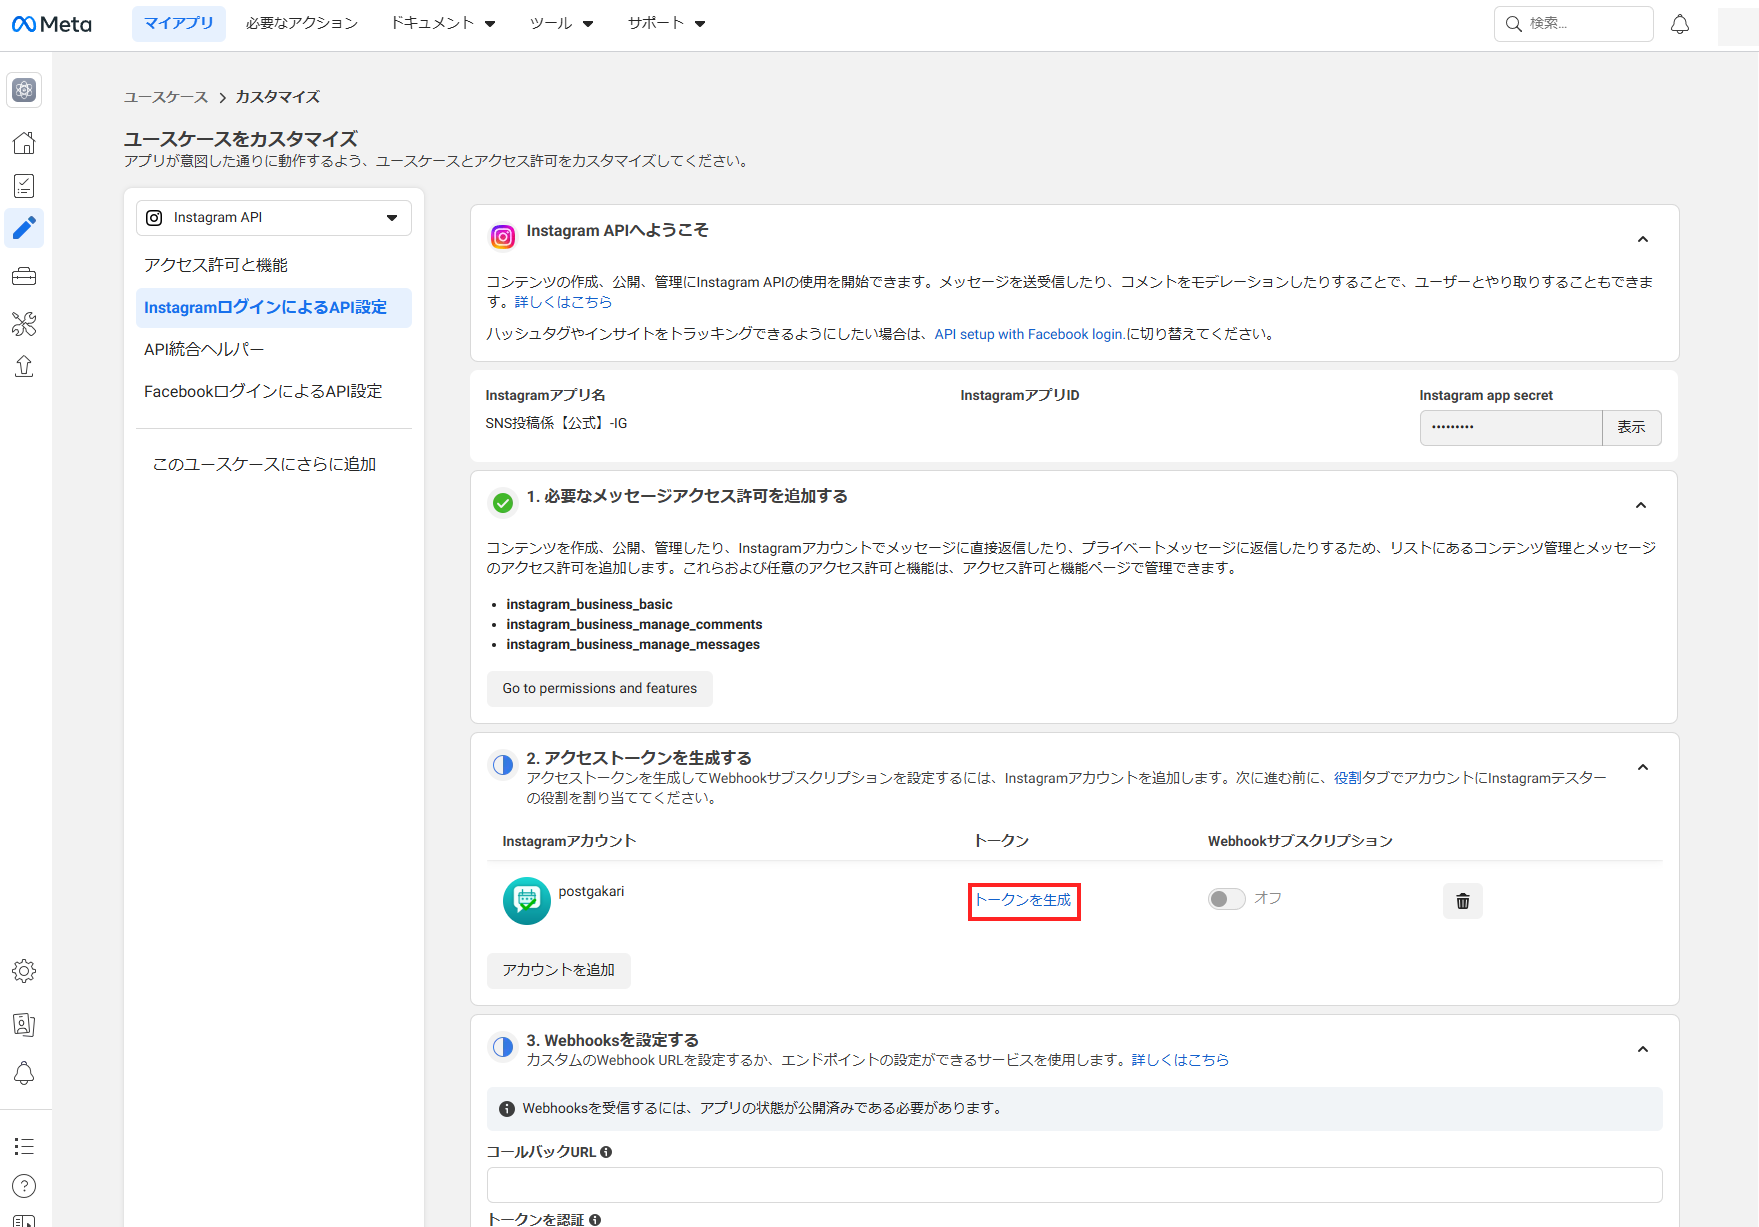This screenshot has height=1227, width=1759.
Task: Click the コールバックURL input field
Action: click(1074, 1185)
